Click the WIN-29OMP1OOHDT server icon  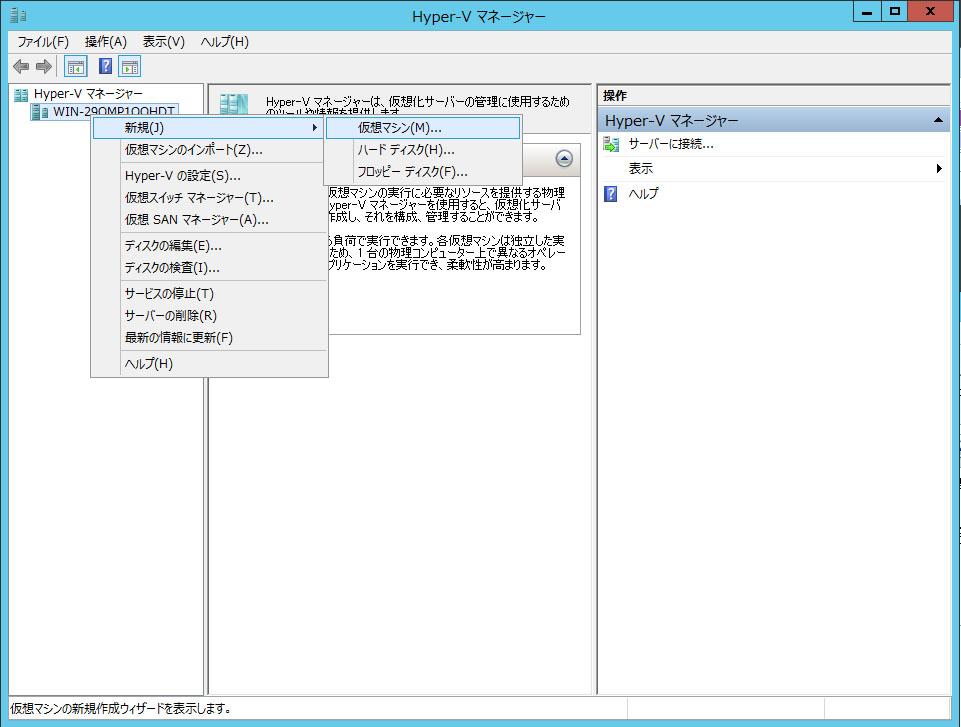click(40, 112)
